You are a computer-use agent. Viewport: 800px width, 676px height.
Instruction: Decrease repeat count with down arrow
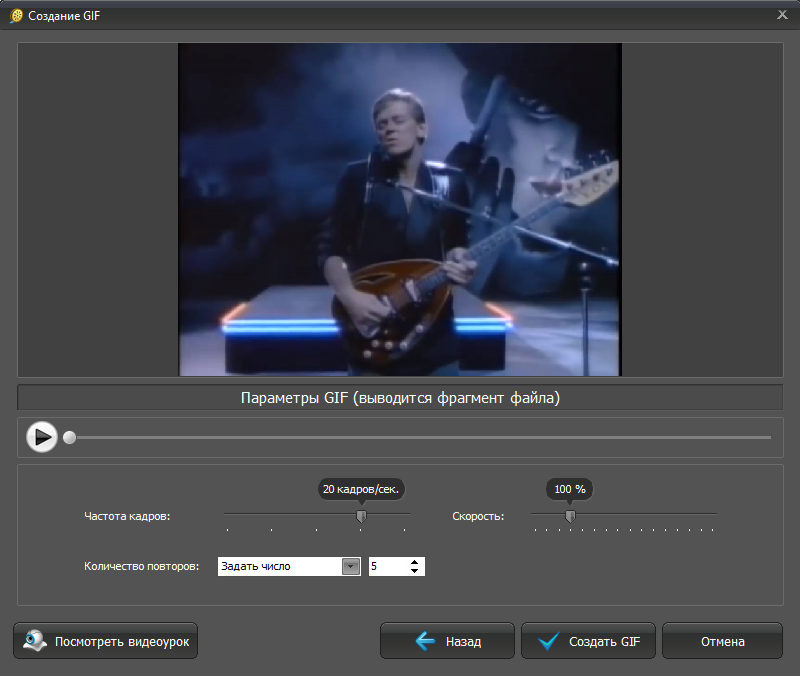point(414,571)
